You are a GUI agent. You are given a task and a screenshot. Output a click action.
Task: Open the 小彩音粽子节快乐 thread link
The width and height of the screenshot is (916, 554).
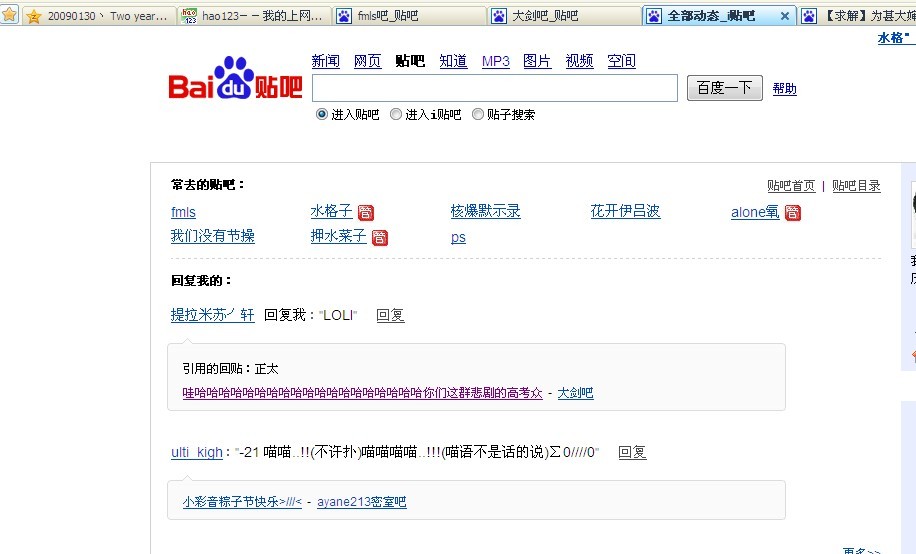pyautogui.click(x=242, y=502)
